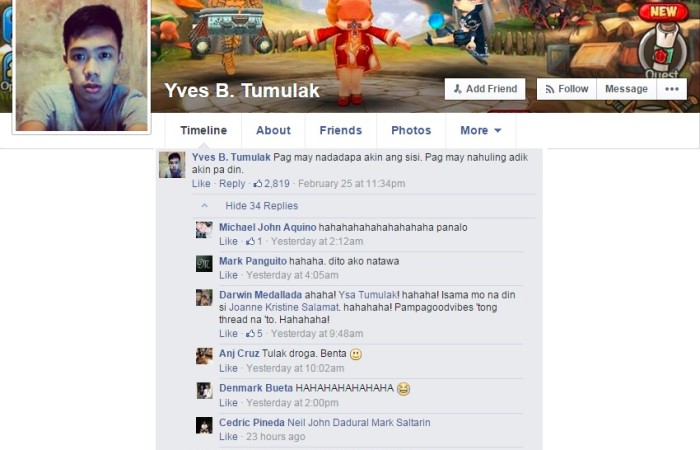
Task: Click thumbs-up count on Michael John Aquino's reply
Action: coord(254,242)
